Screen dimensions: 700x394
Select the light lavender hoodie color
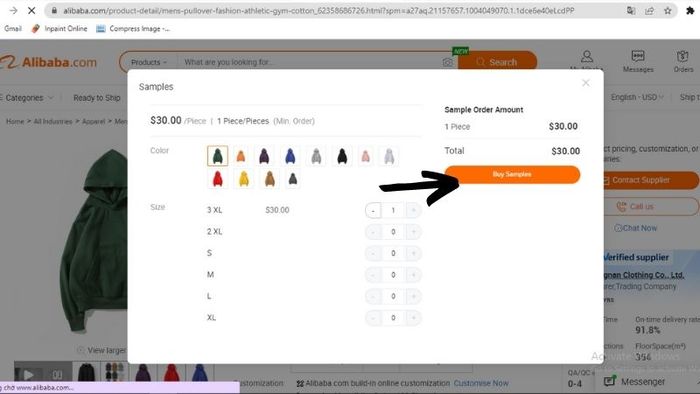[x=389, y=156]
